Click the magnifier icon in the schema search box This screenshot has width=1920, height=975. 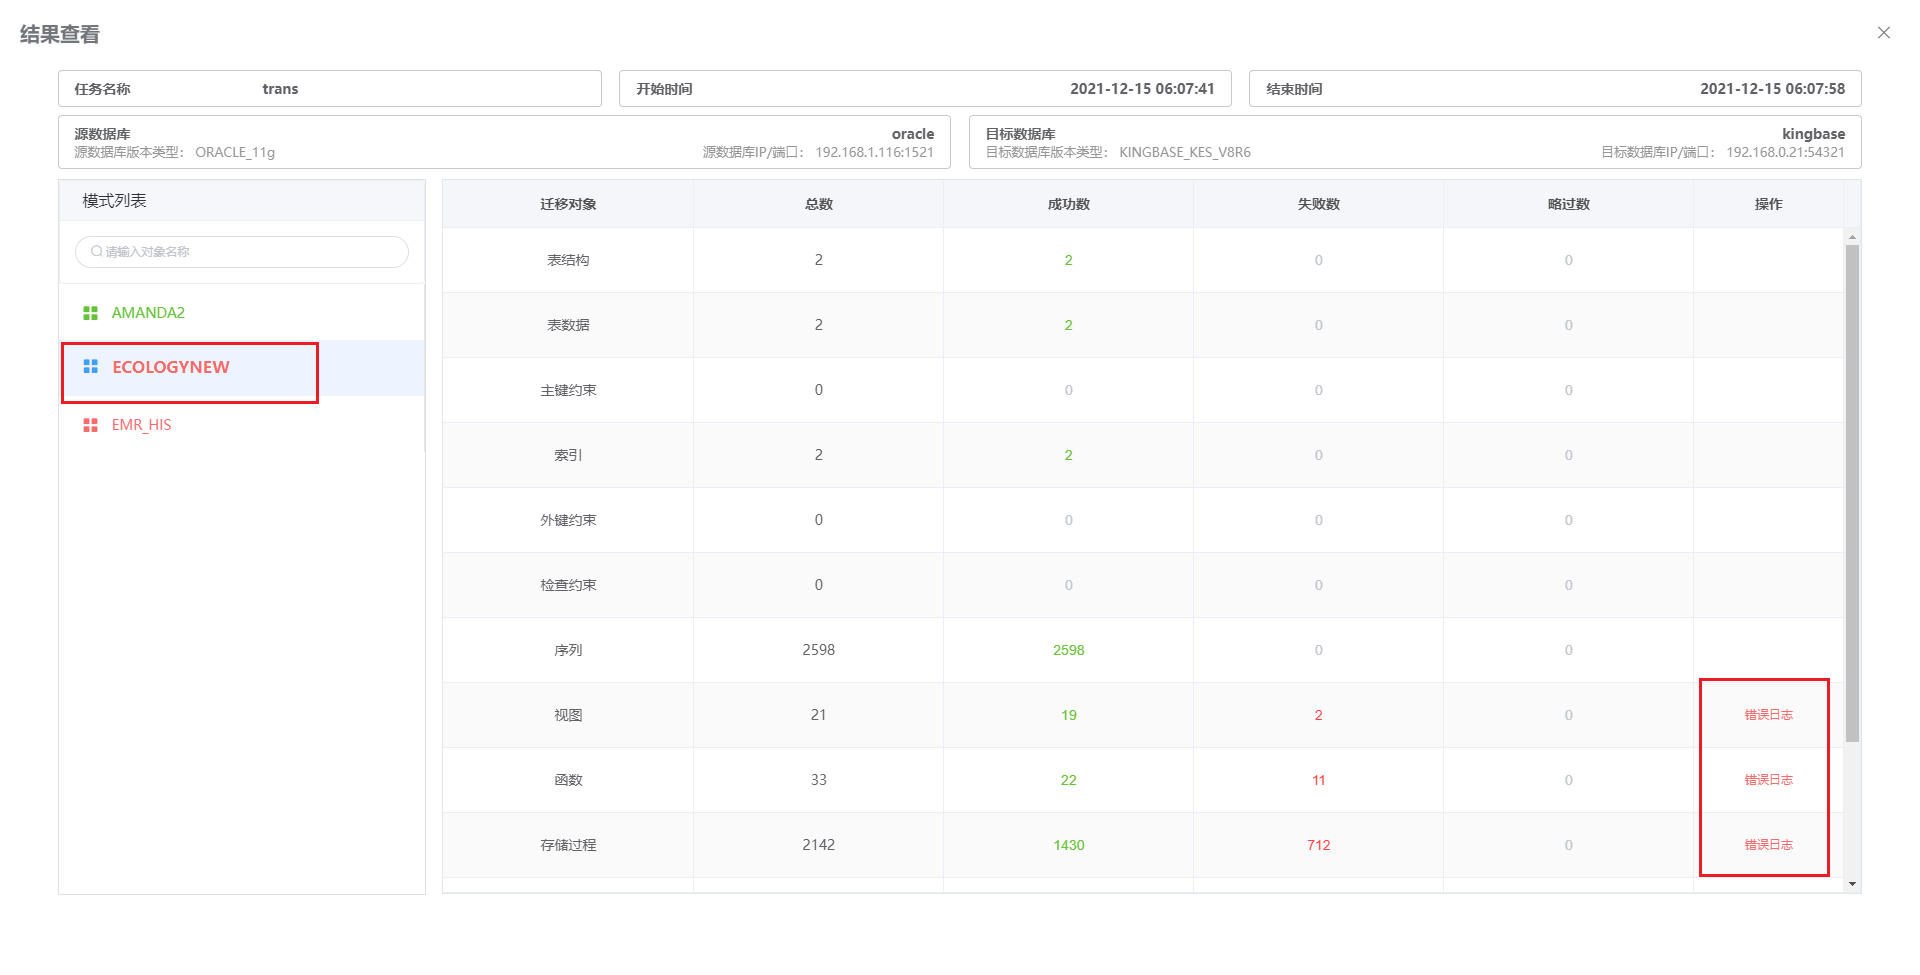(95, 251)
